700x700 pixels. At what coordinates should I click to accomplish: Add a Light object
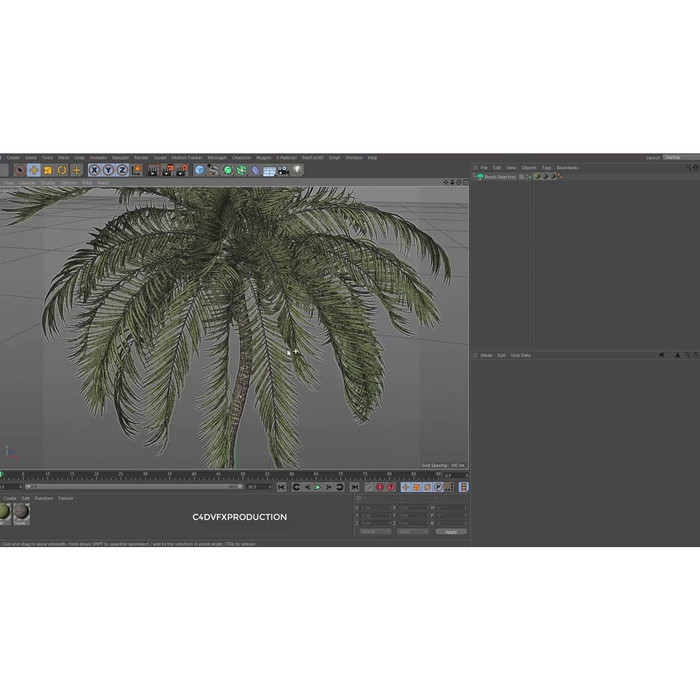297,170
